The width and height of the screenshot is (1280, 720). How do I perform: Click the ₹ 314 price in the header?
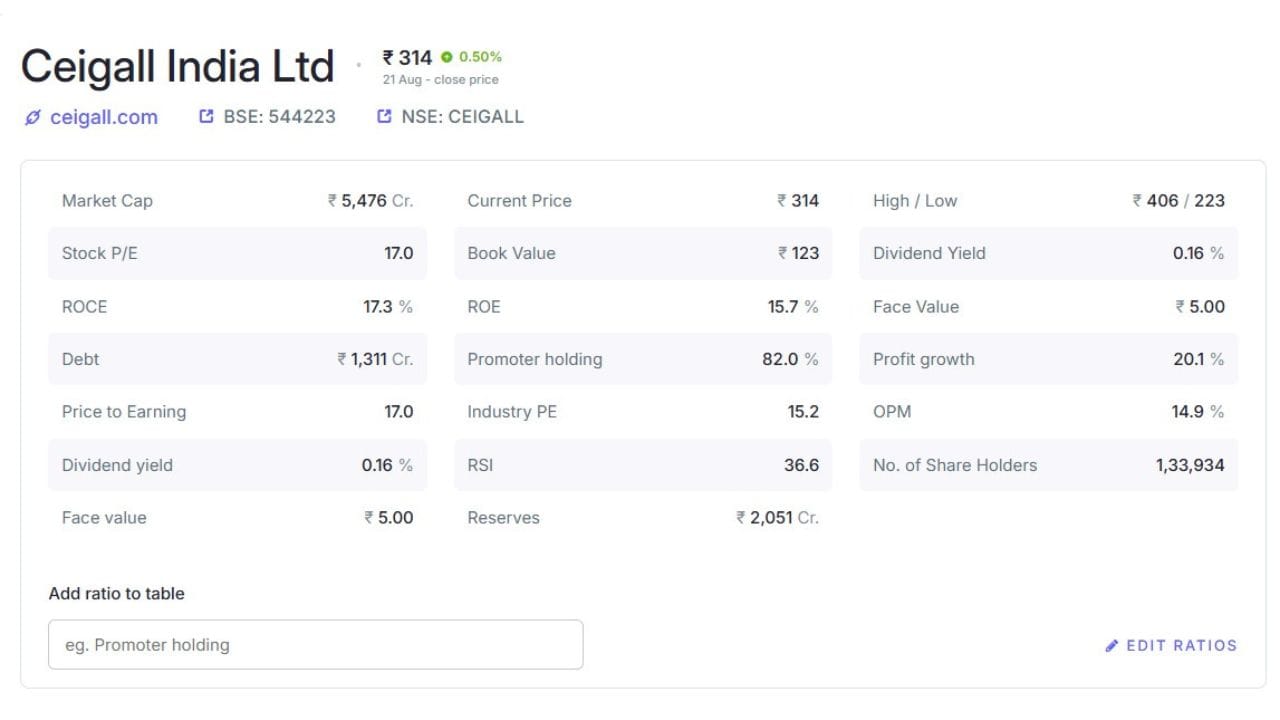407,57
